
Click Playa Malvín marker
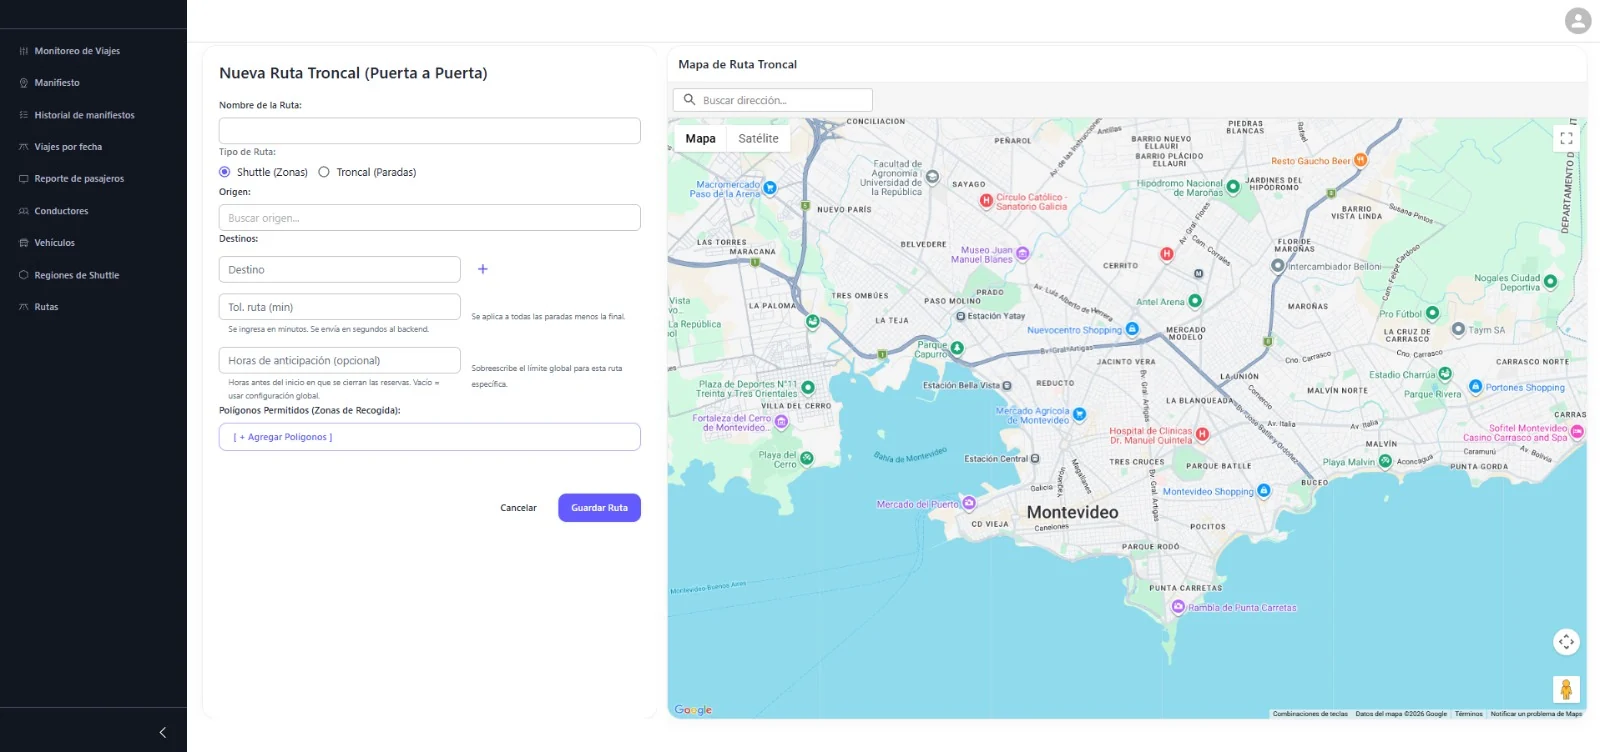pos(1385,461)
